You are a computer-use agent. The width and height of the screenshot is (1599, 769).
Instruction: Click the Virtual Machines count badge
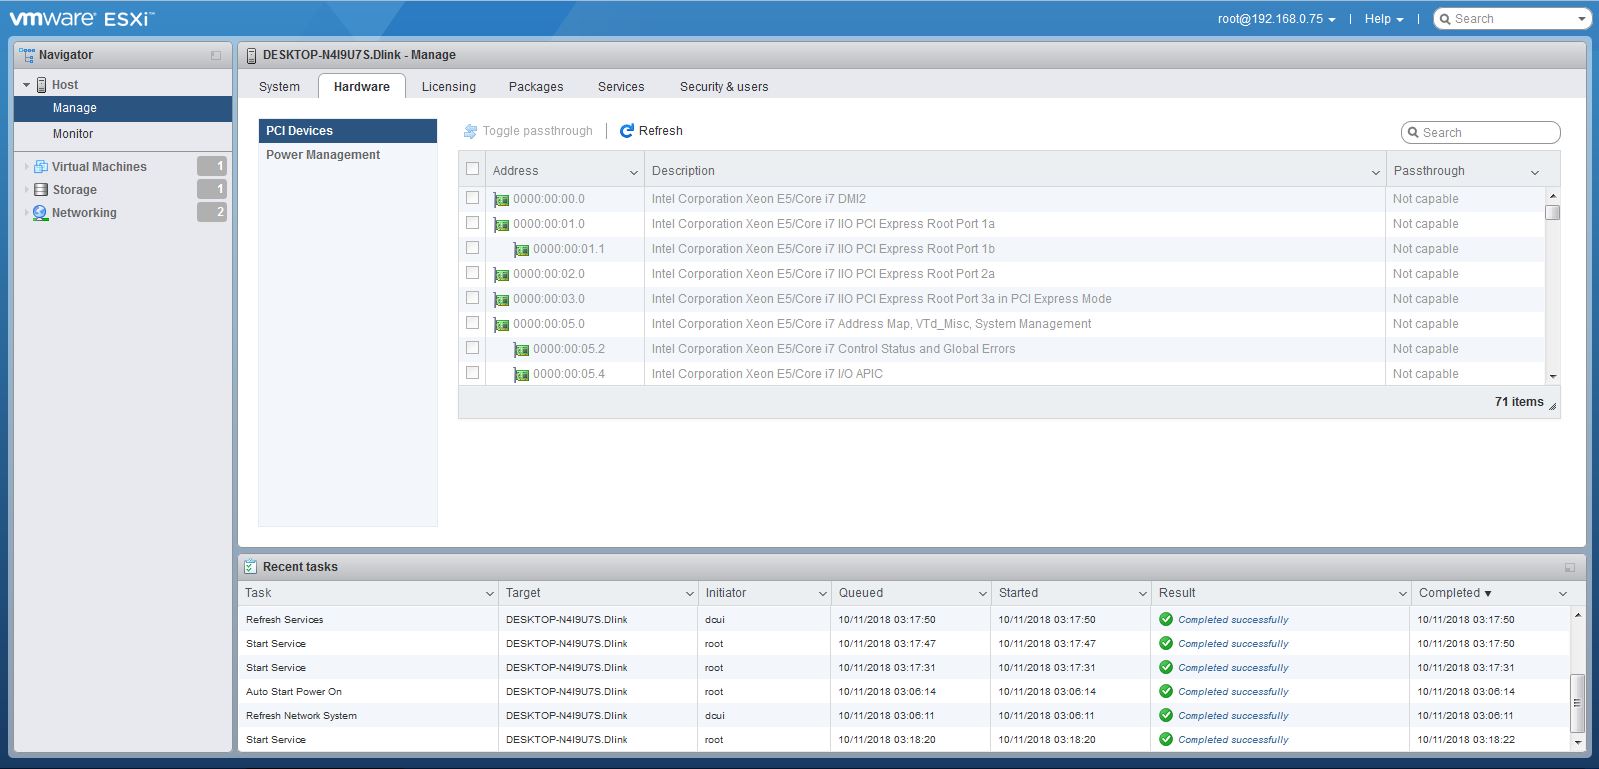pyautogui.click(x=212, y=166)
